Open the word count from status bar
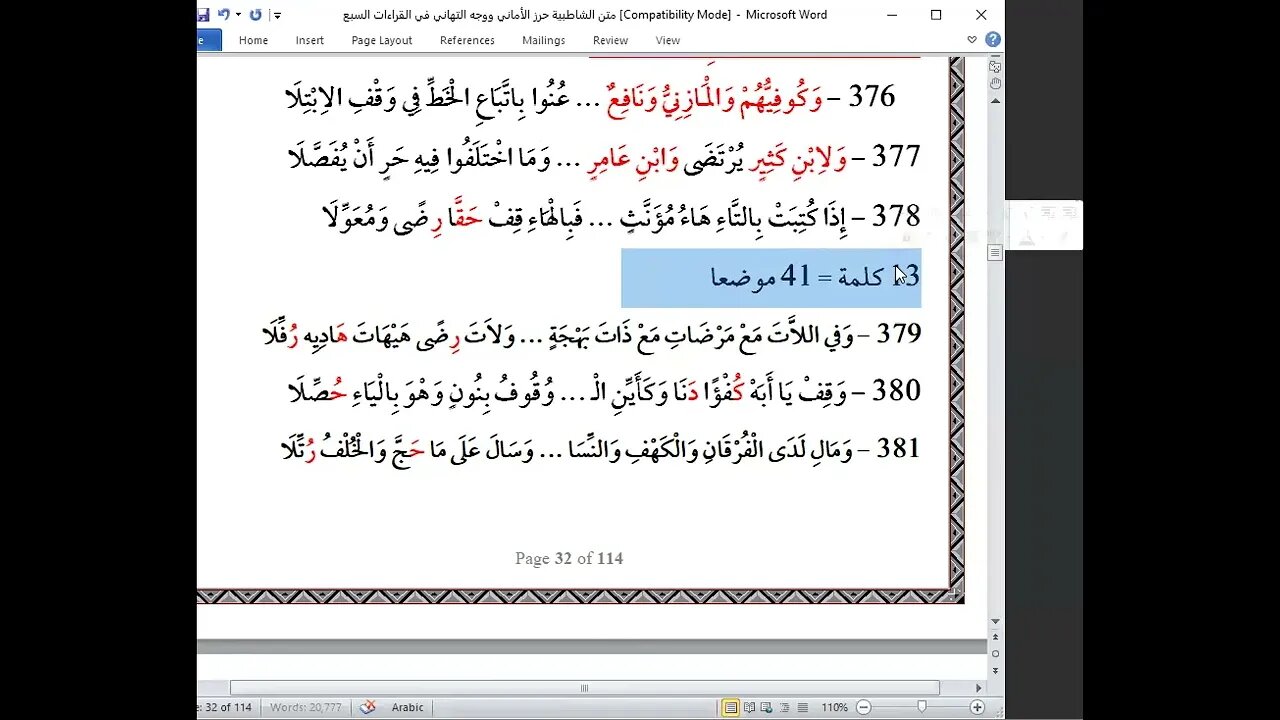The width and height of the screenshot is (1280, 720). pos(305,707)
